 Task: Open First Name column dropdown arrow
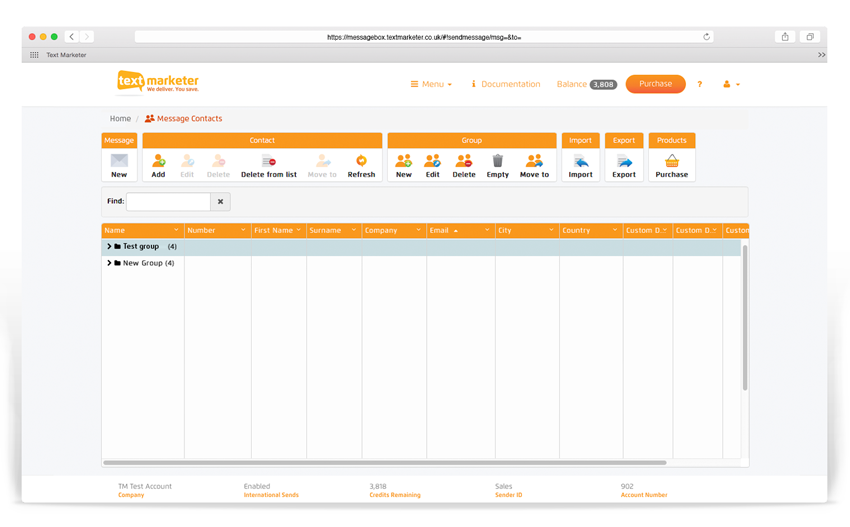(x=299, y=230)
